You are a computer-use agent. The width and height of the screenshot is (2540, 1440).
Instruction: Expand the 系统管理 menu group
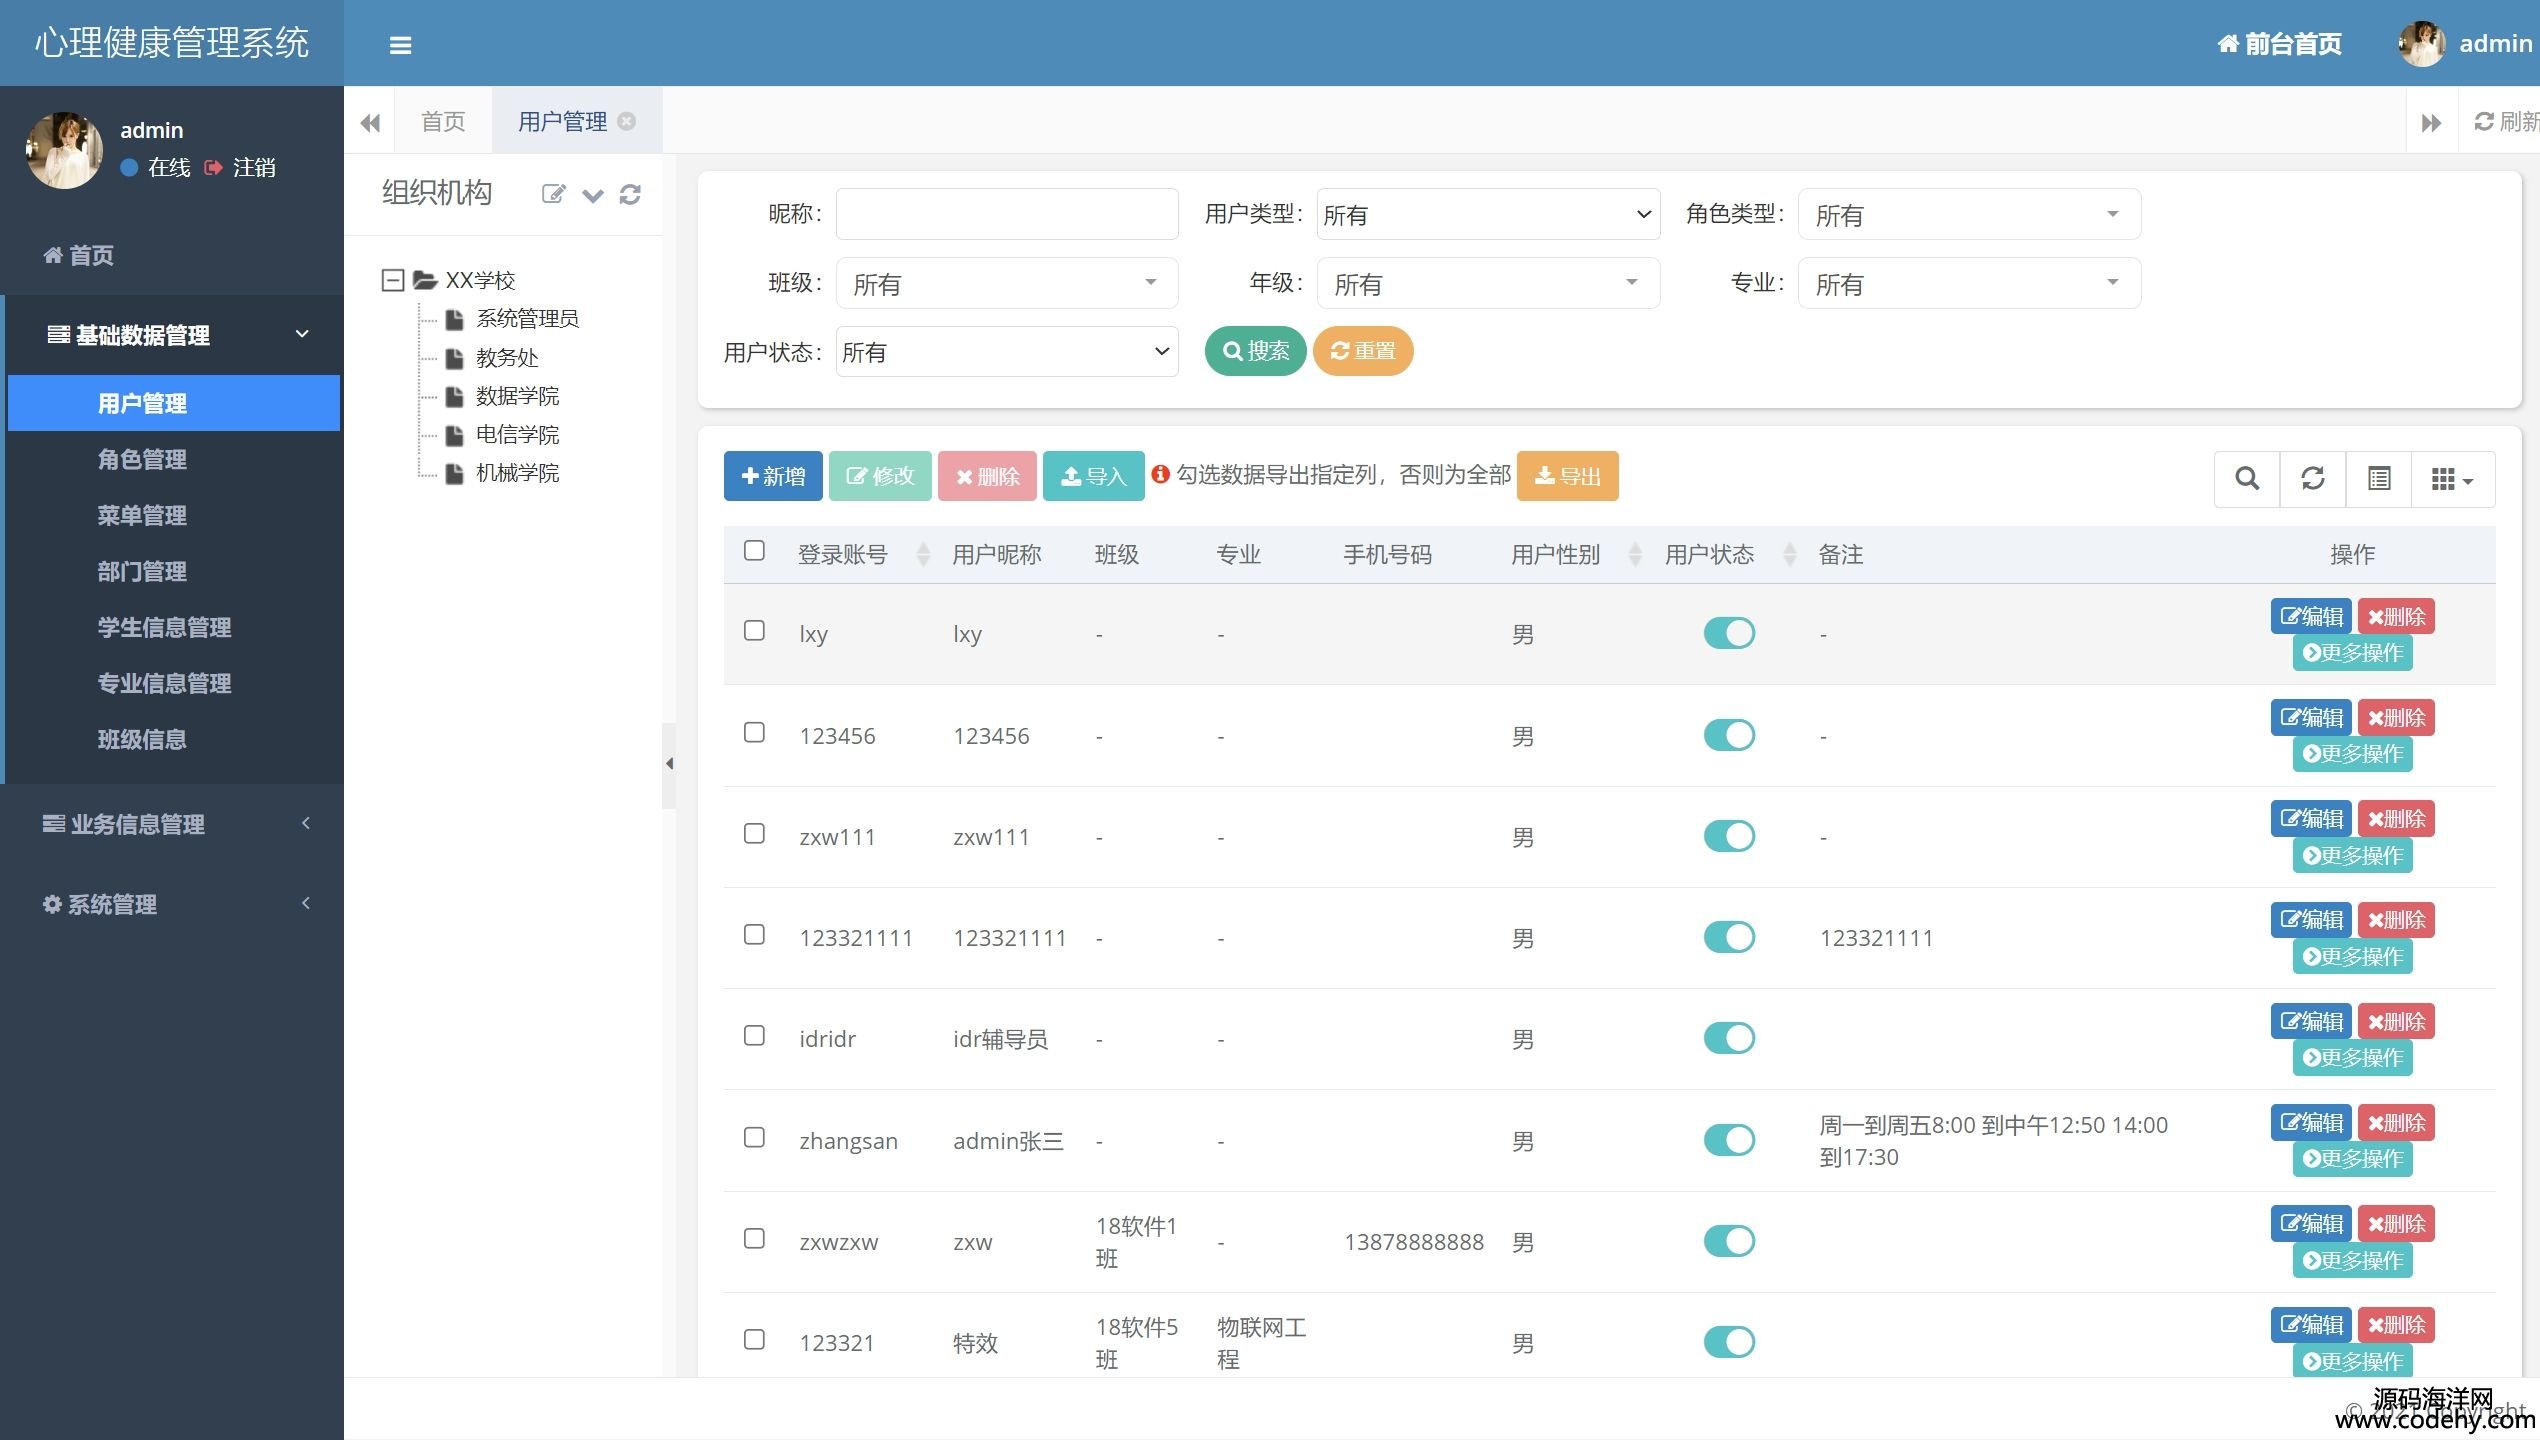point(172,904)
